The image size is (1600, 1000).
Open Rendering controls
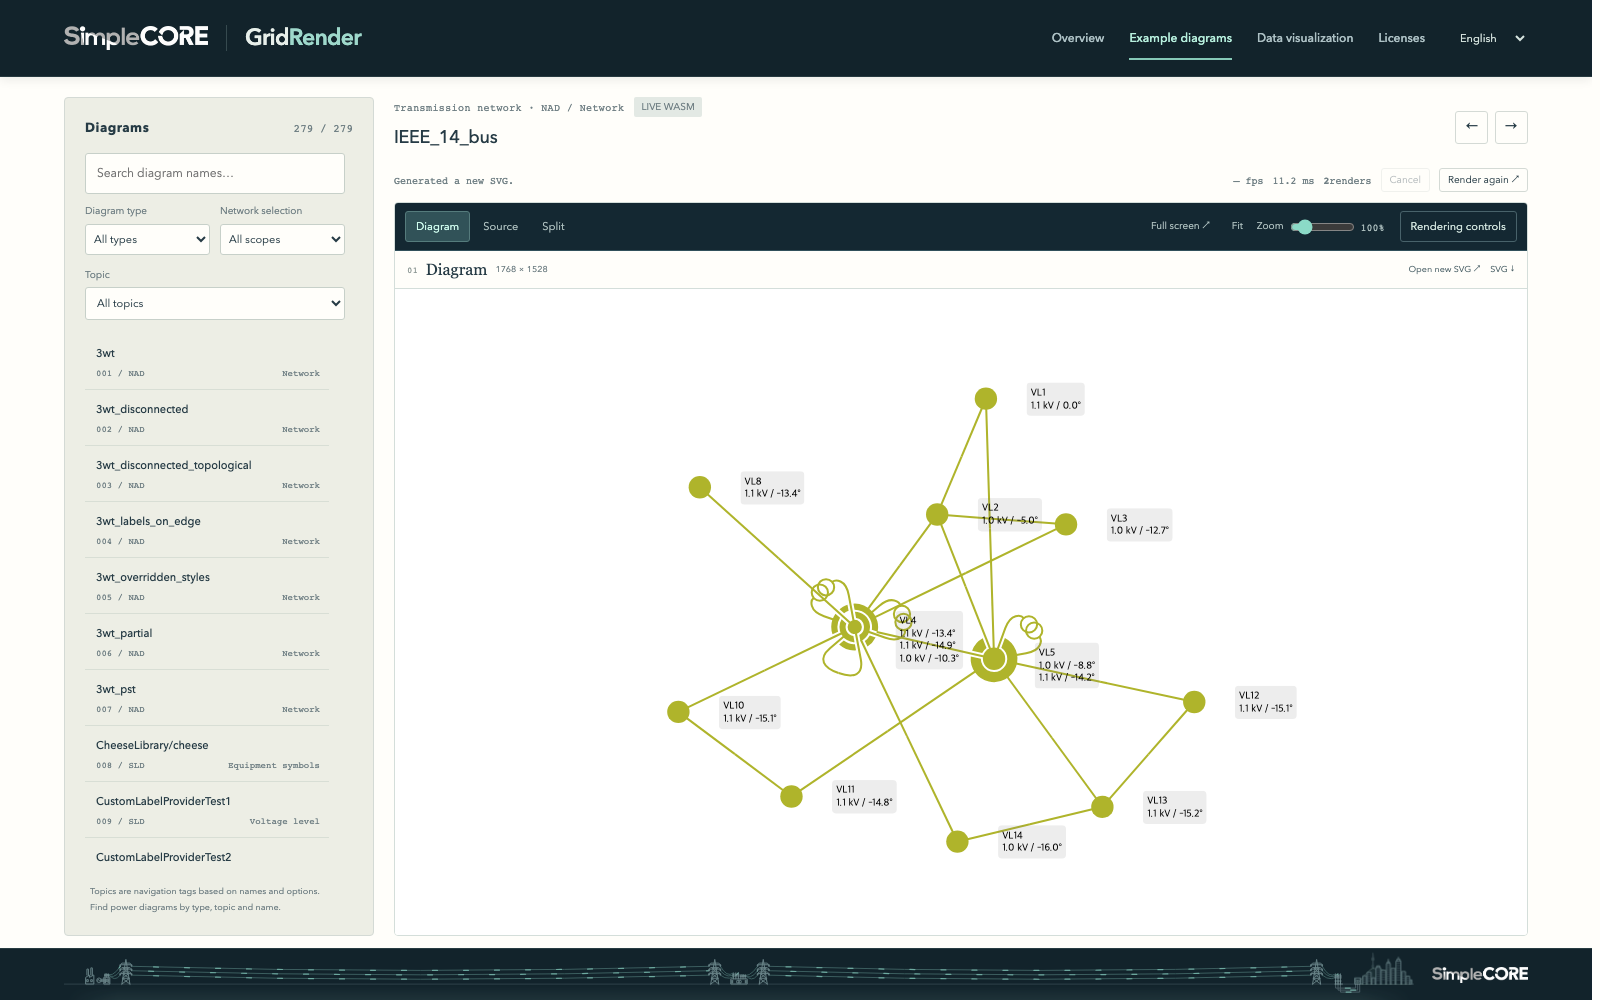(1458, 226)
